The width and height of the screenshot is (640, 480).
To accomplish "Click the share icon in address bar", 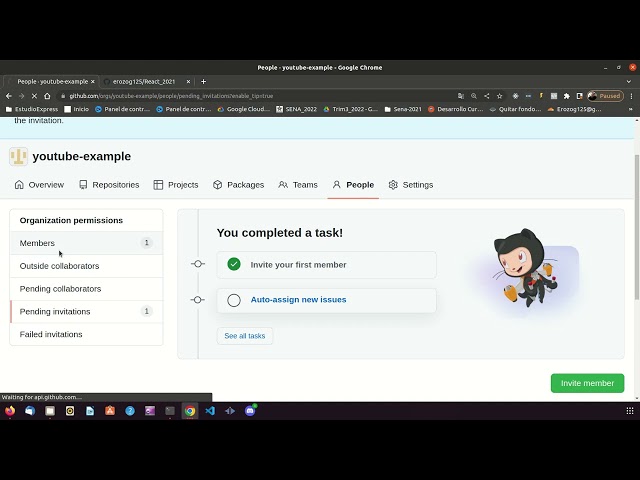I will (x=487, y=96).
